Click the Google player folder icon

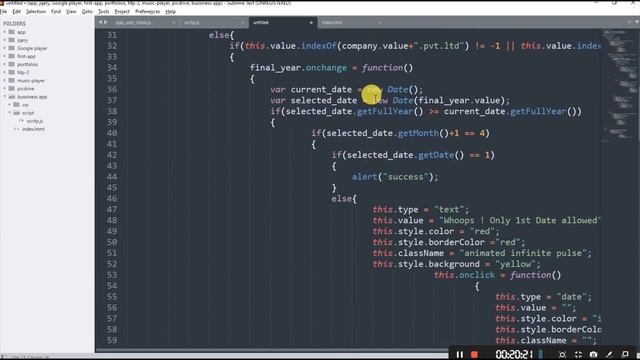click(11, 48)
